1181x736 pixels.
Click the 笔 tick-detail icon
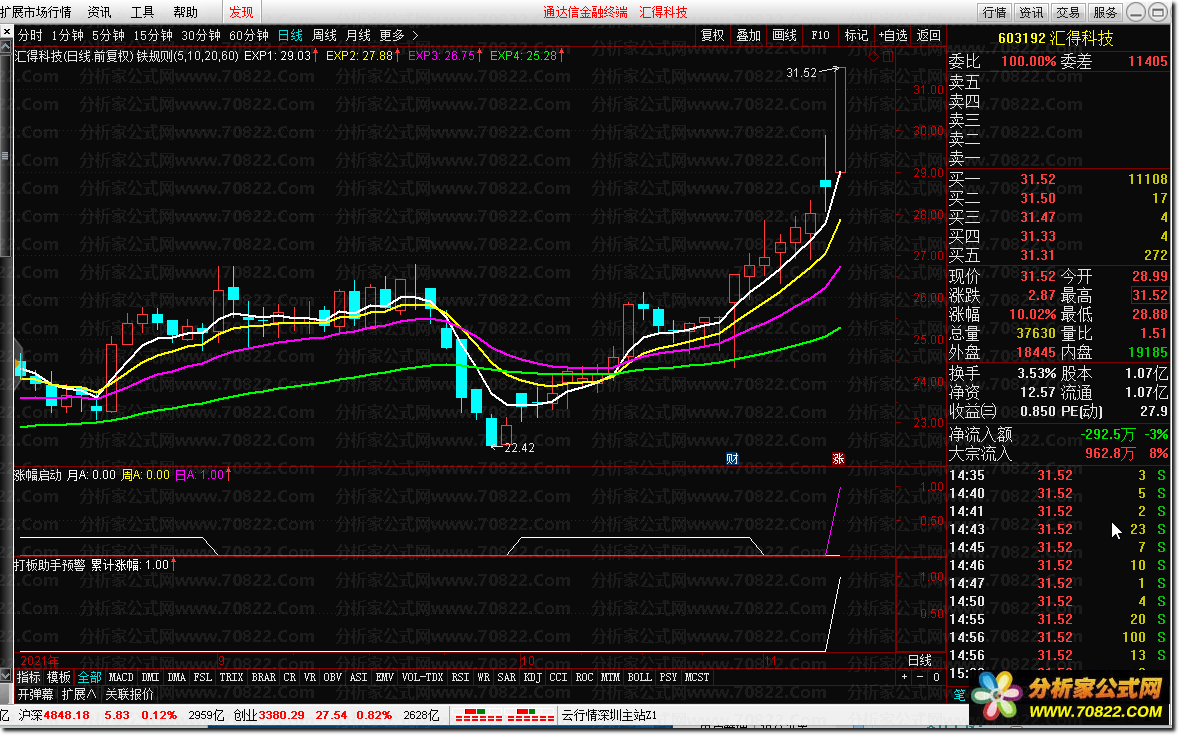click(x=959, y=695)
